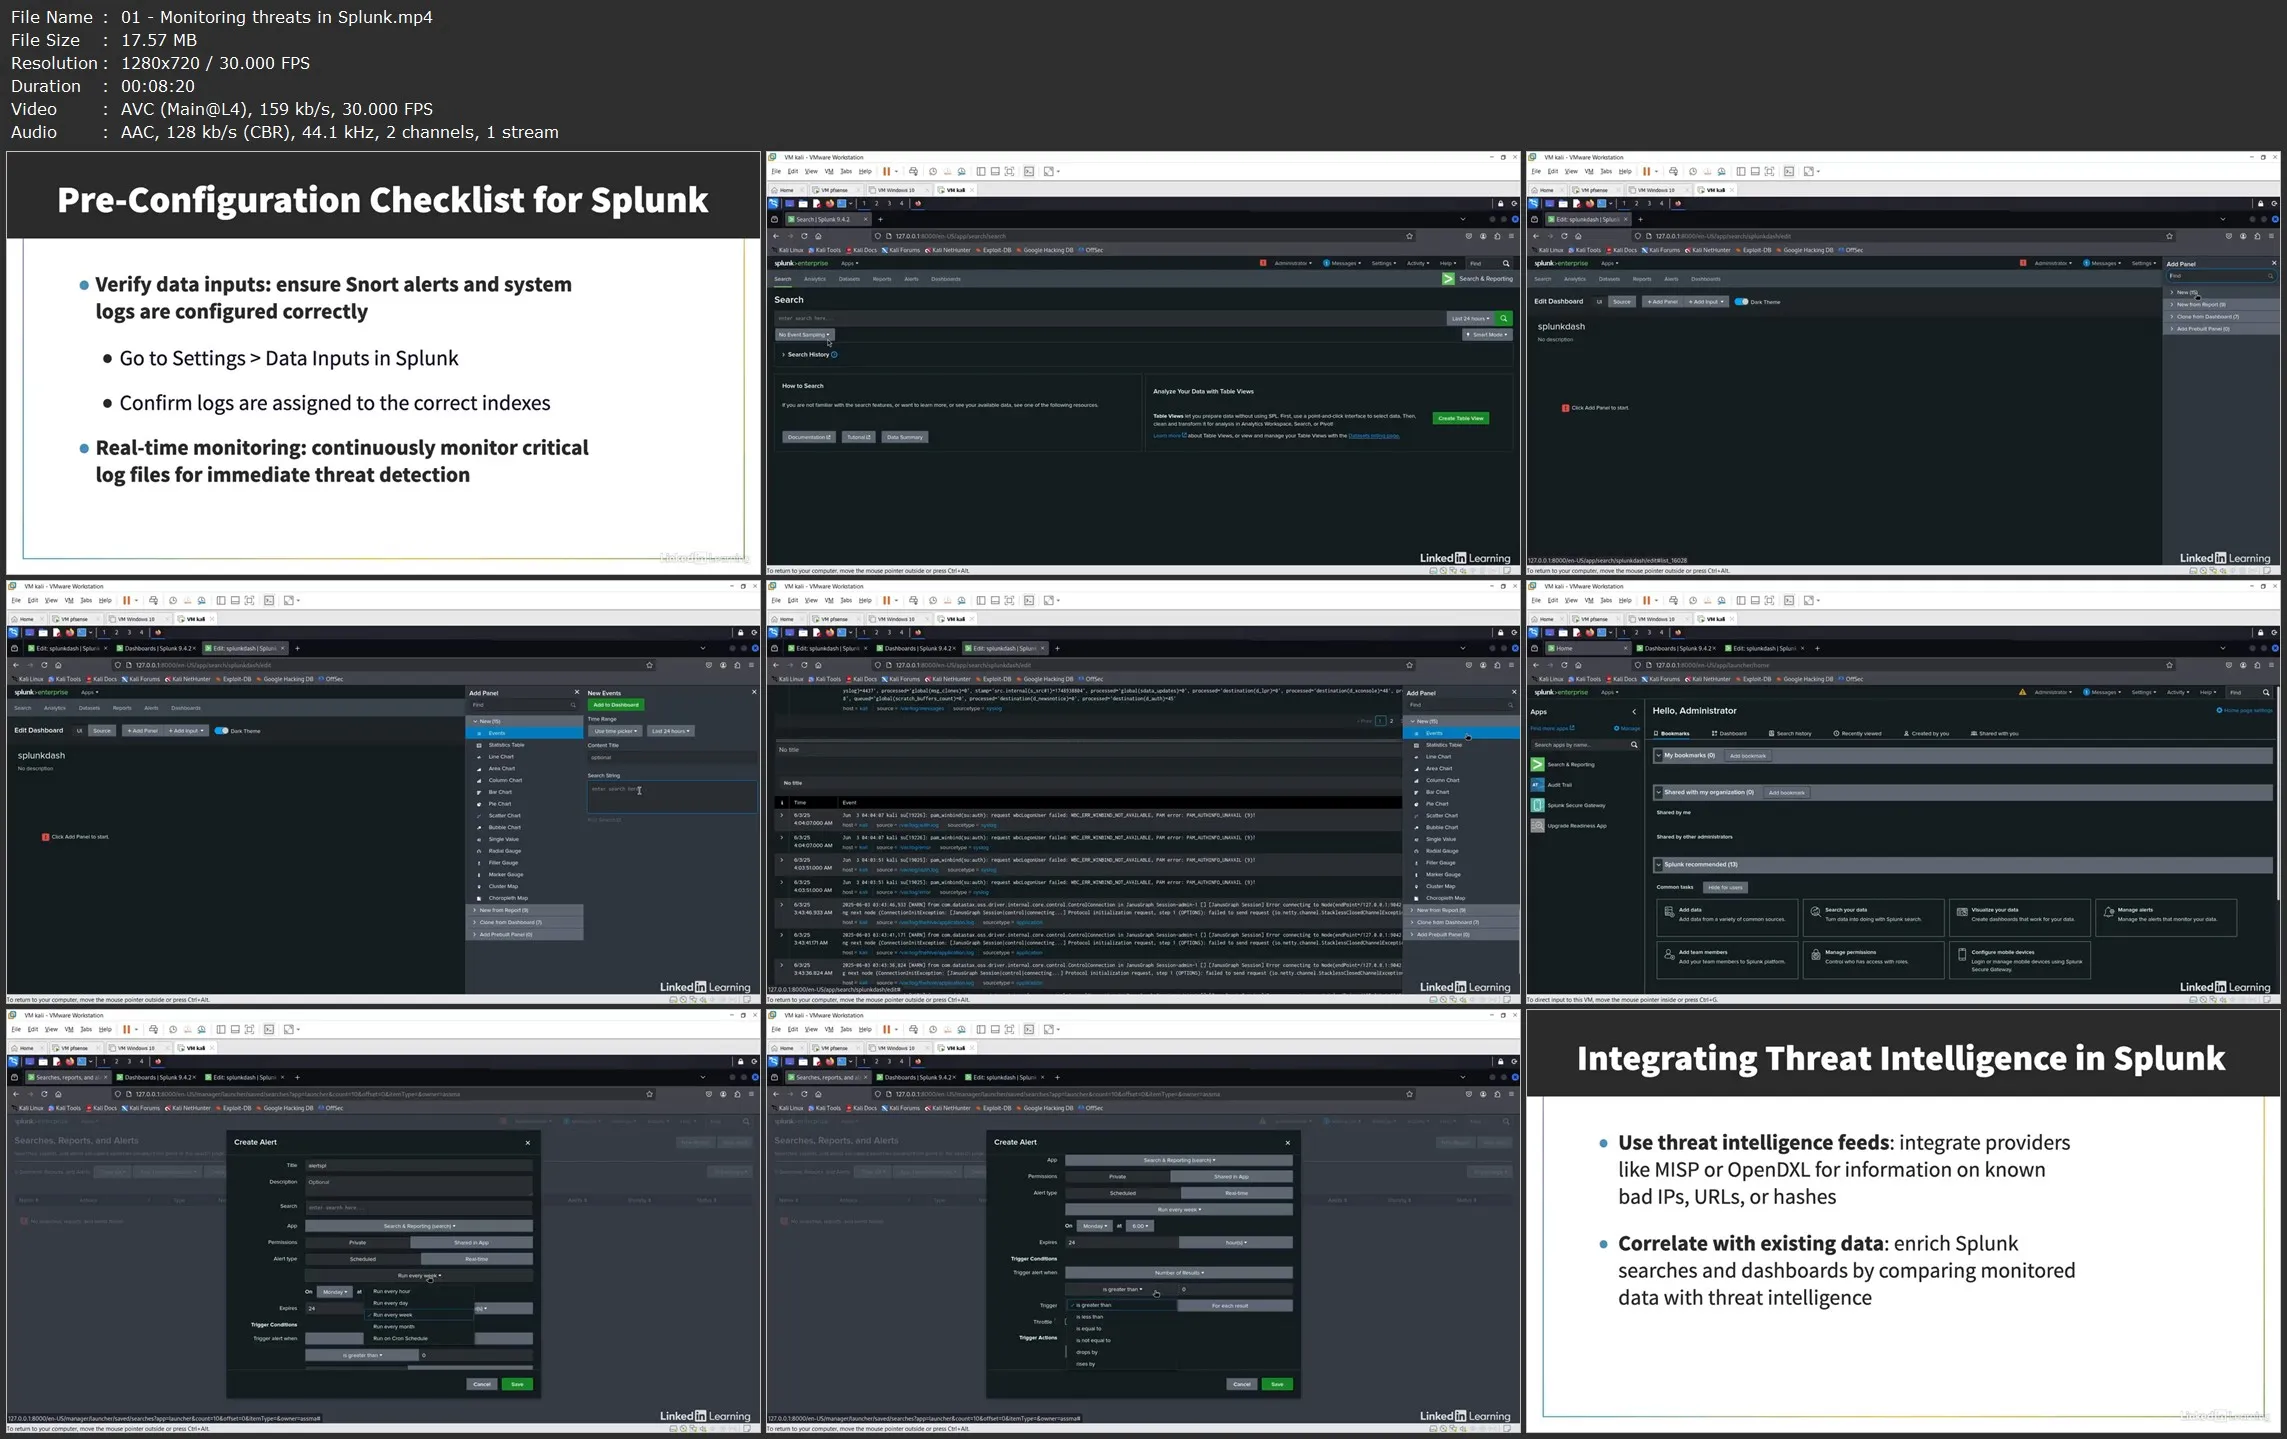
Task: Open Last 24 hours time picker on Search page
Action: (1470, 318)
